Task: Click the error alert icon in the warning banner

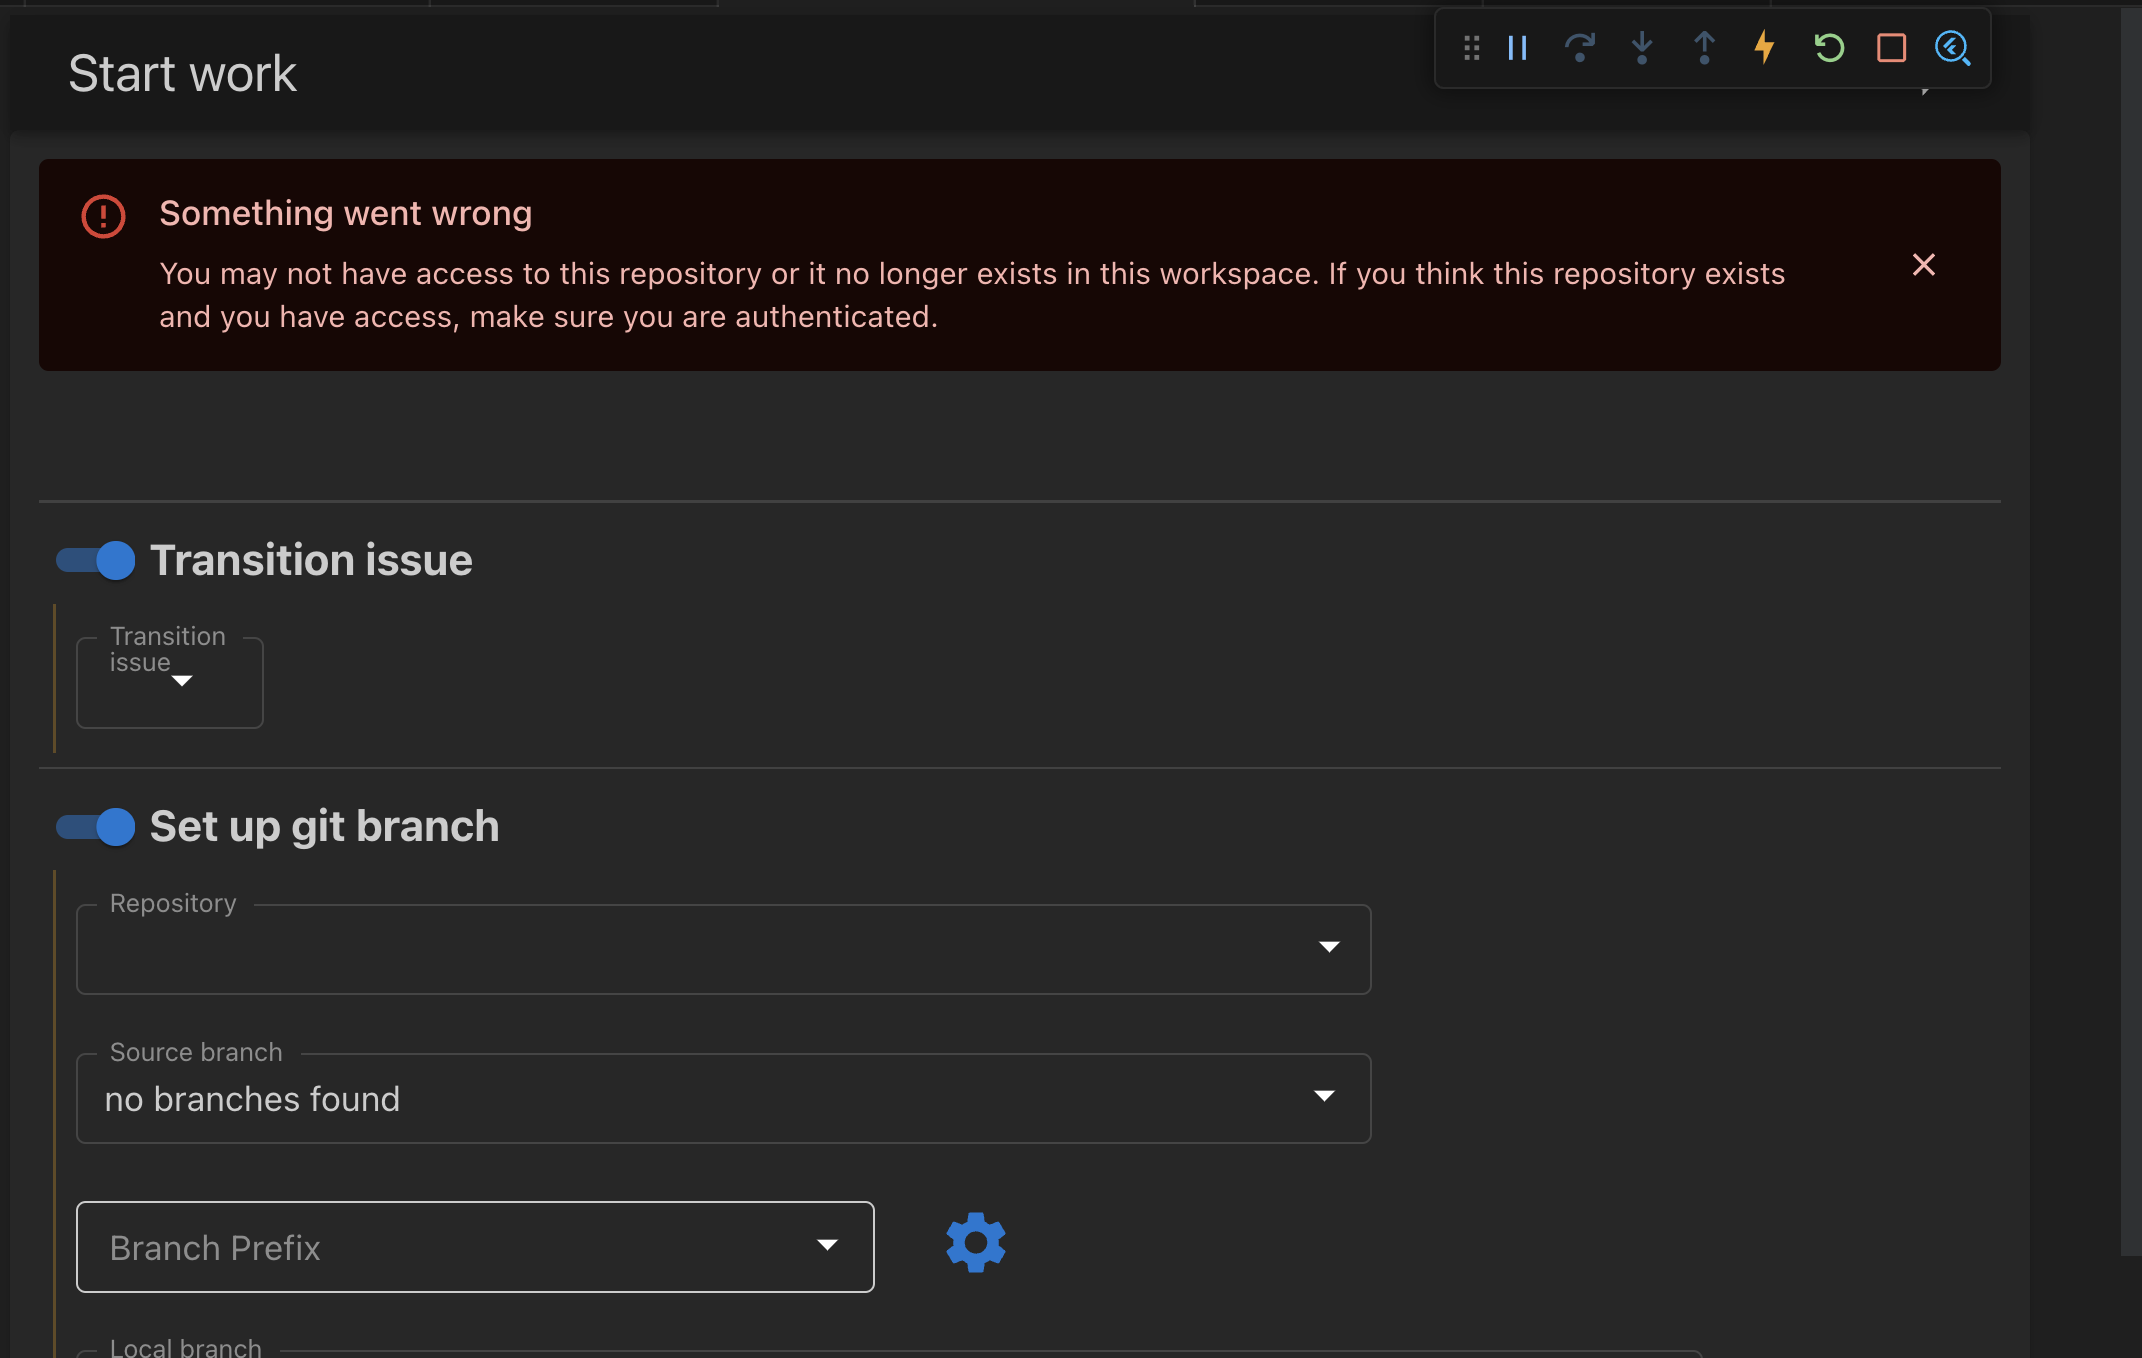Action: (x=103, y=215)
